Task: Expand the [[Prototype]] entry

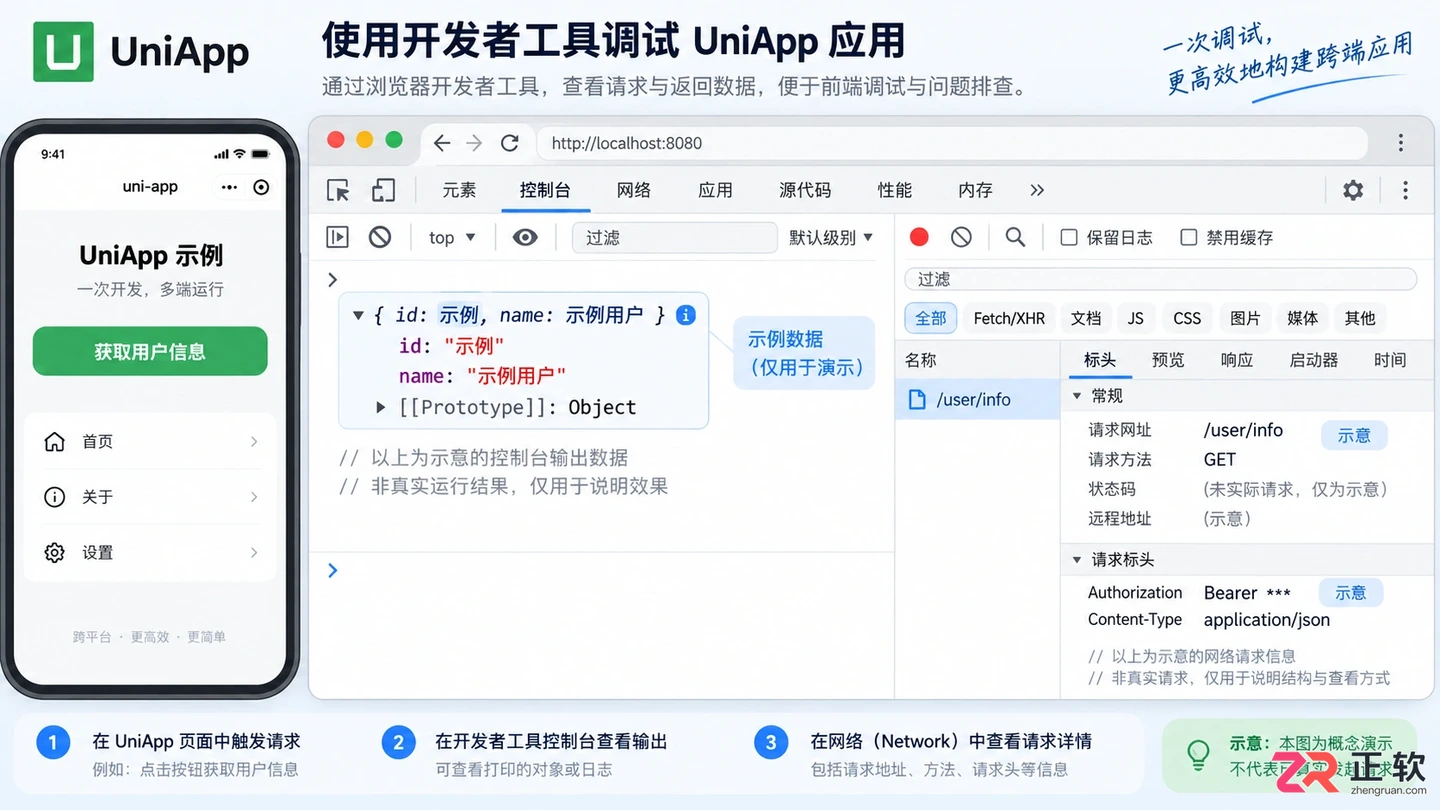Action: pos(381,407)
